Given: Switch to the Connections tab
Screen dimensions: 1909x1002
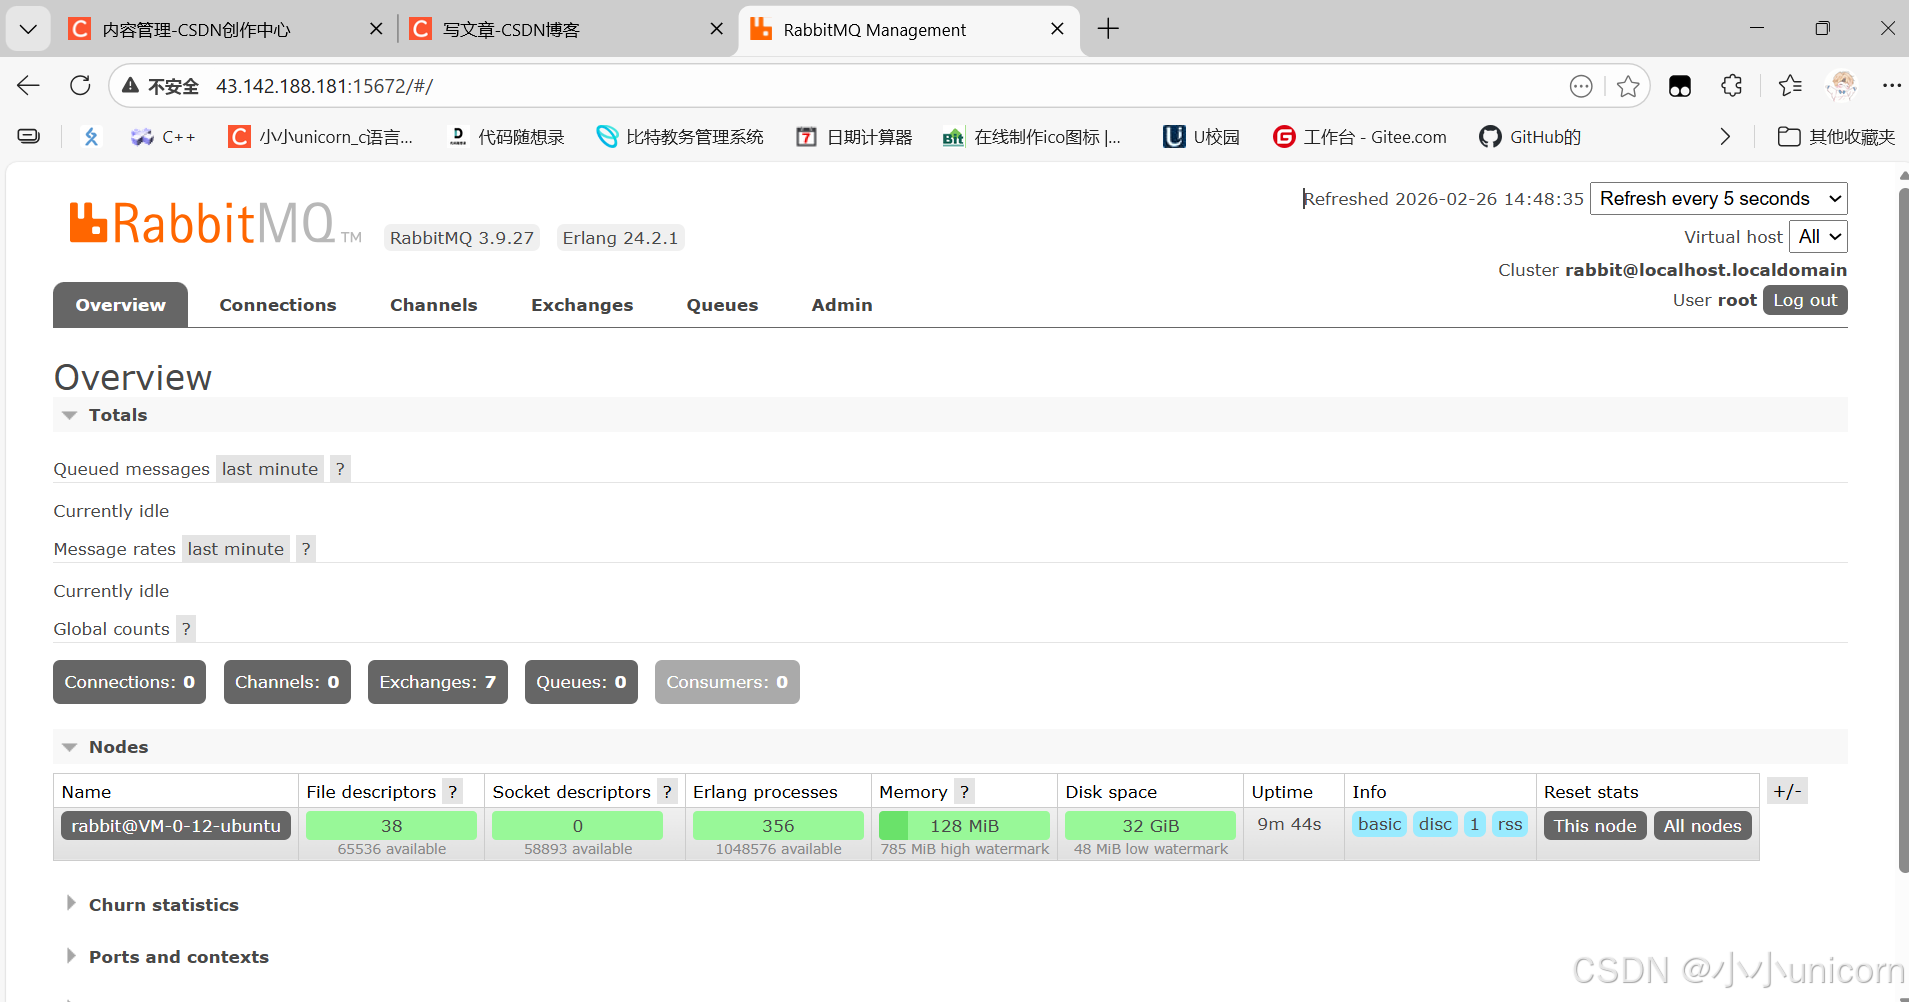Looking at the screenshot, I should click(x=278, y=305).
